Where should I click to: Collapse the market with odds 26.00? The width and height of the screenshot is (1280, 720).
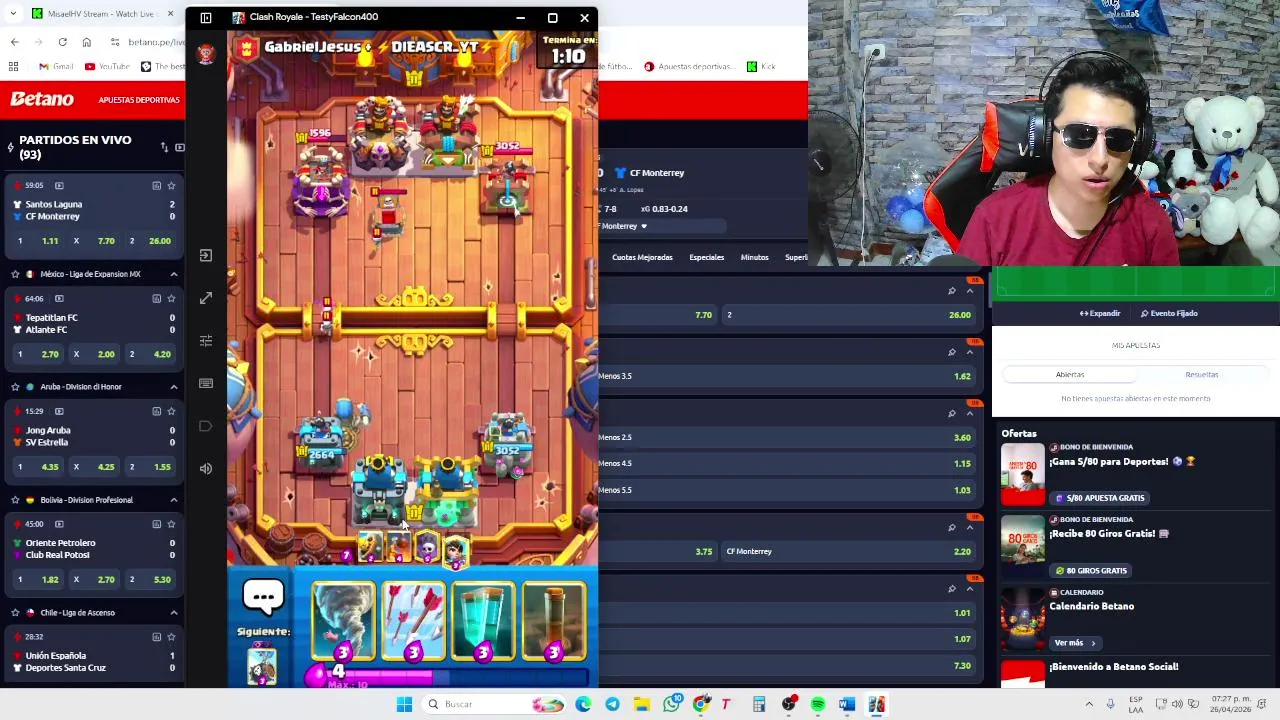[970, 291]
